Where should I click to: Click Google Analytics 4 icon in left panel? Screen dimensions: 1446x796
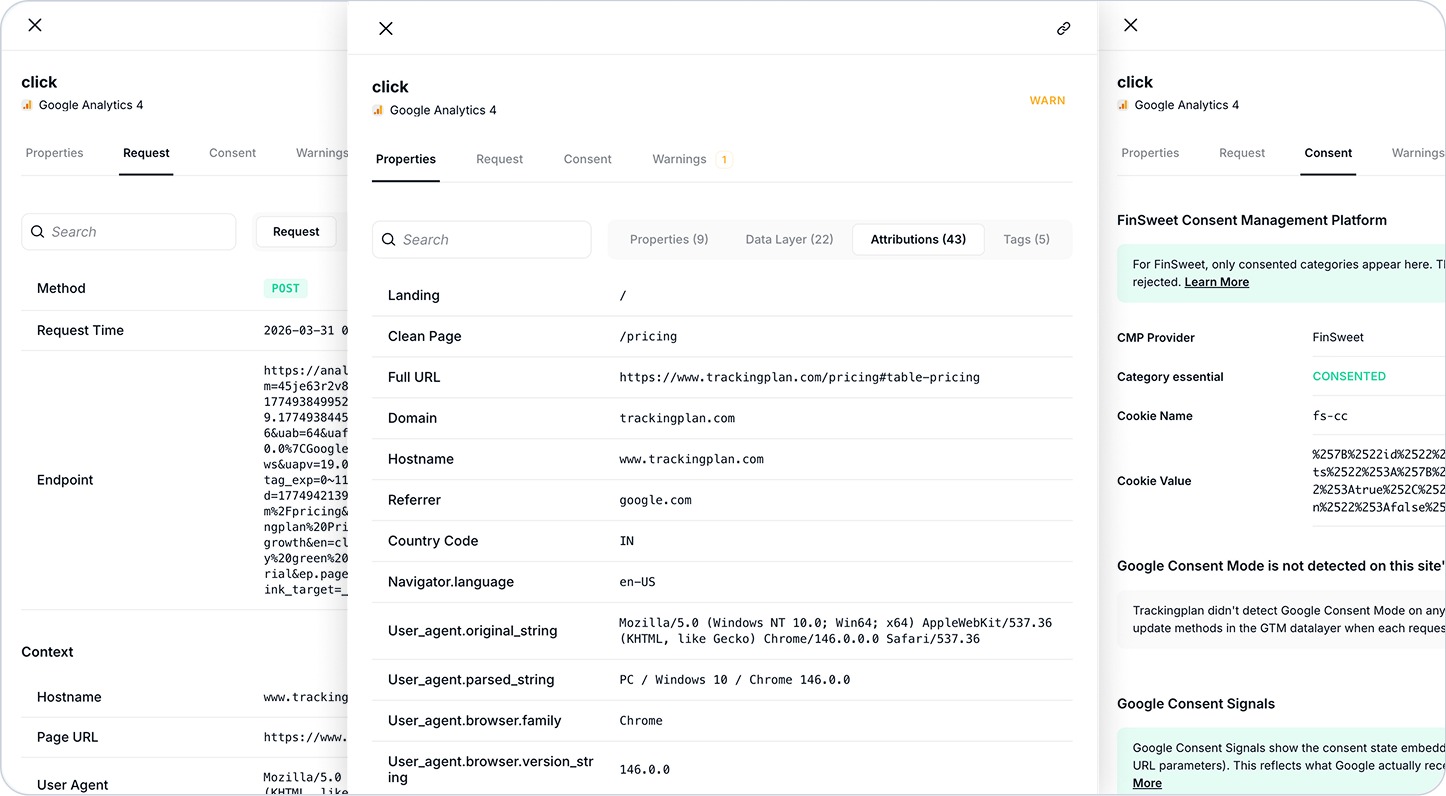(27, 105)
